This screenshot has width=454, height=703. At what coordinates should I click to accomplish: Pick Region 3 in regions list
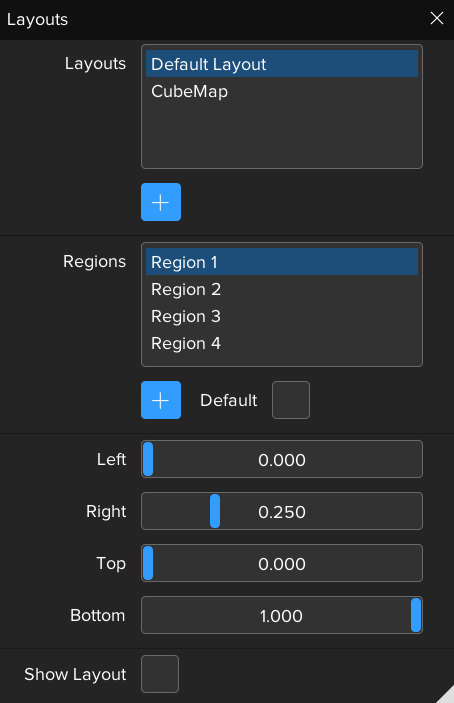tap(282, 316)
